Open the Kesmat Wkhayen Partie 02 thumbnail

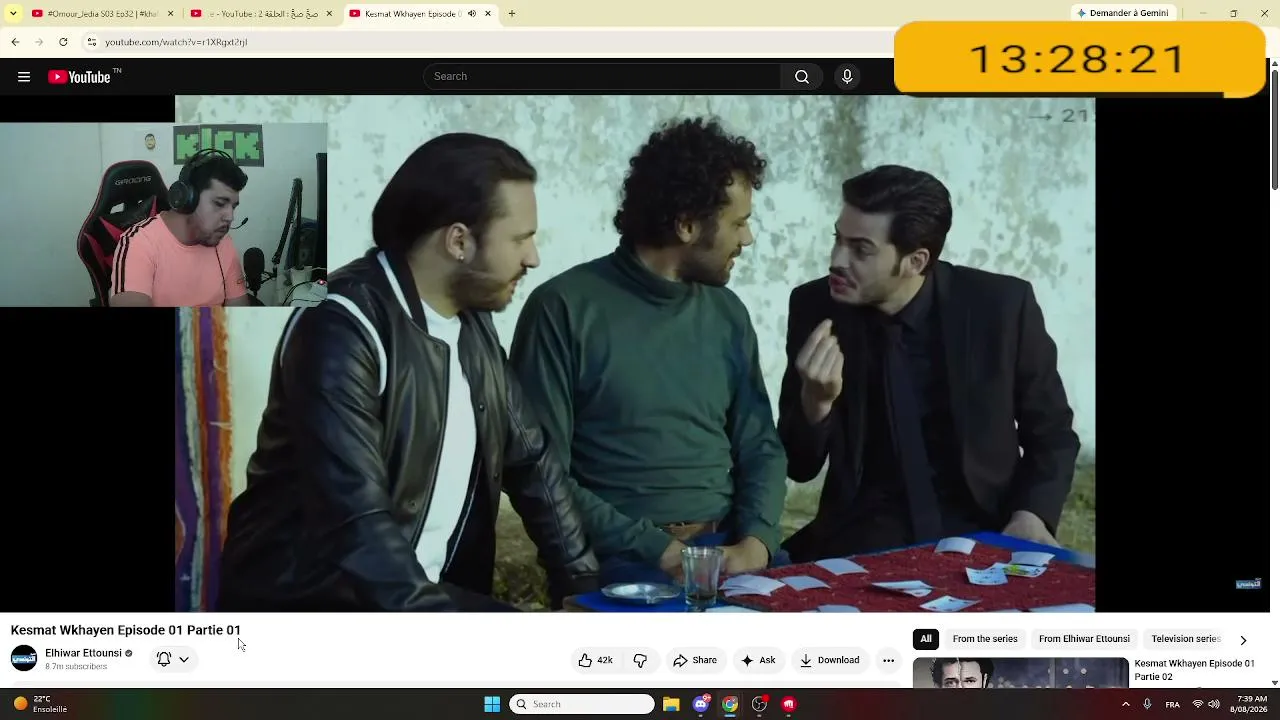[1021, 672]
